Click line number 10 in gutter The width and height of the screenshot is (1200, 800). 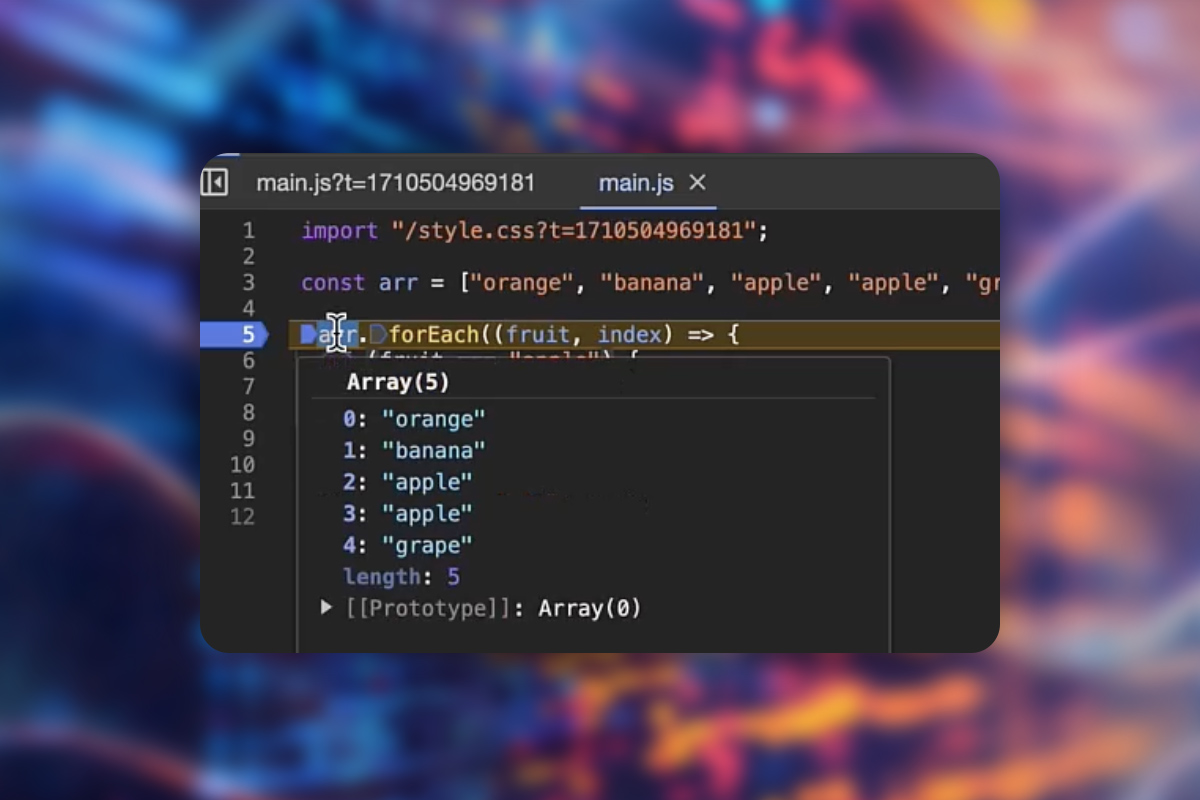[x=242, y=465]
